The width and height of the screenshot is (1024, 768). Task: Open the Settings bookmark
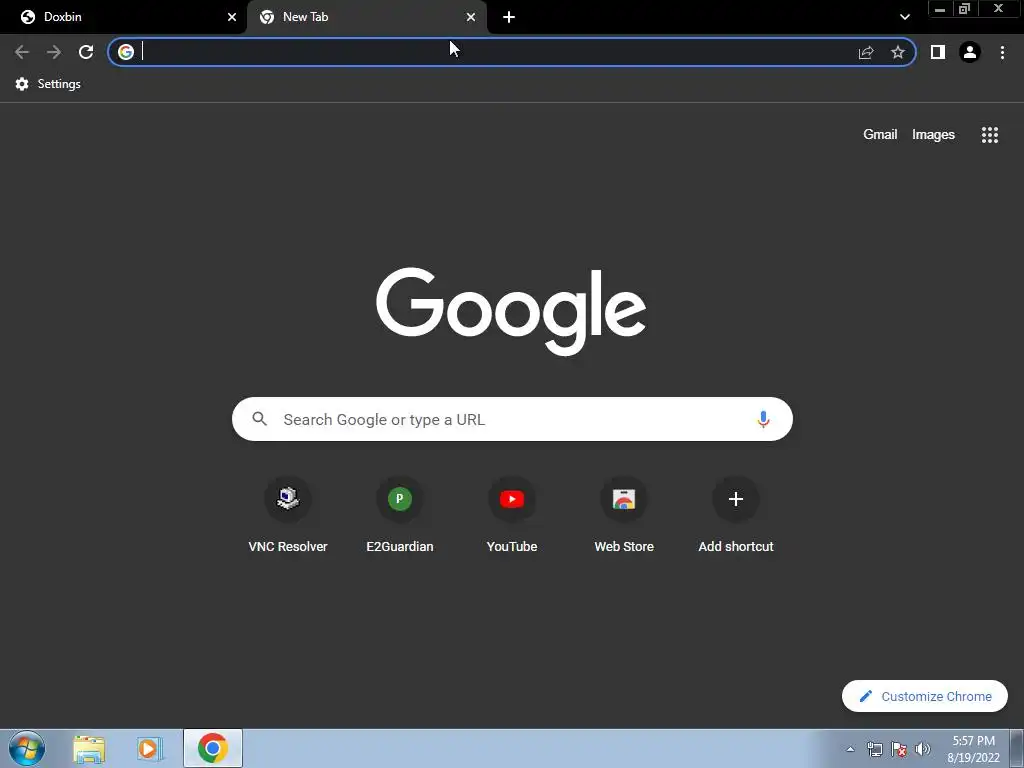click(48, 84)
